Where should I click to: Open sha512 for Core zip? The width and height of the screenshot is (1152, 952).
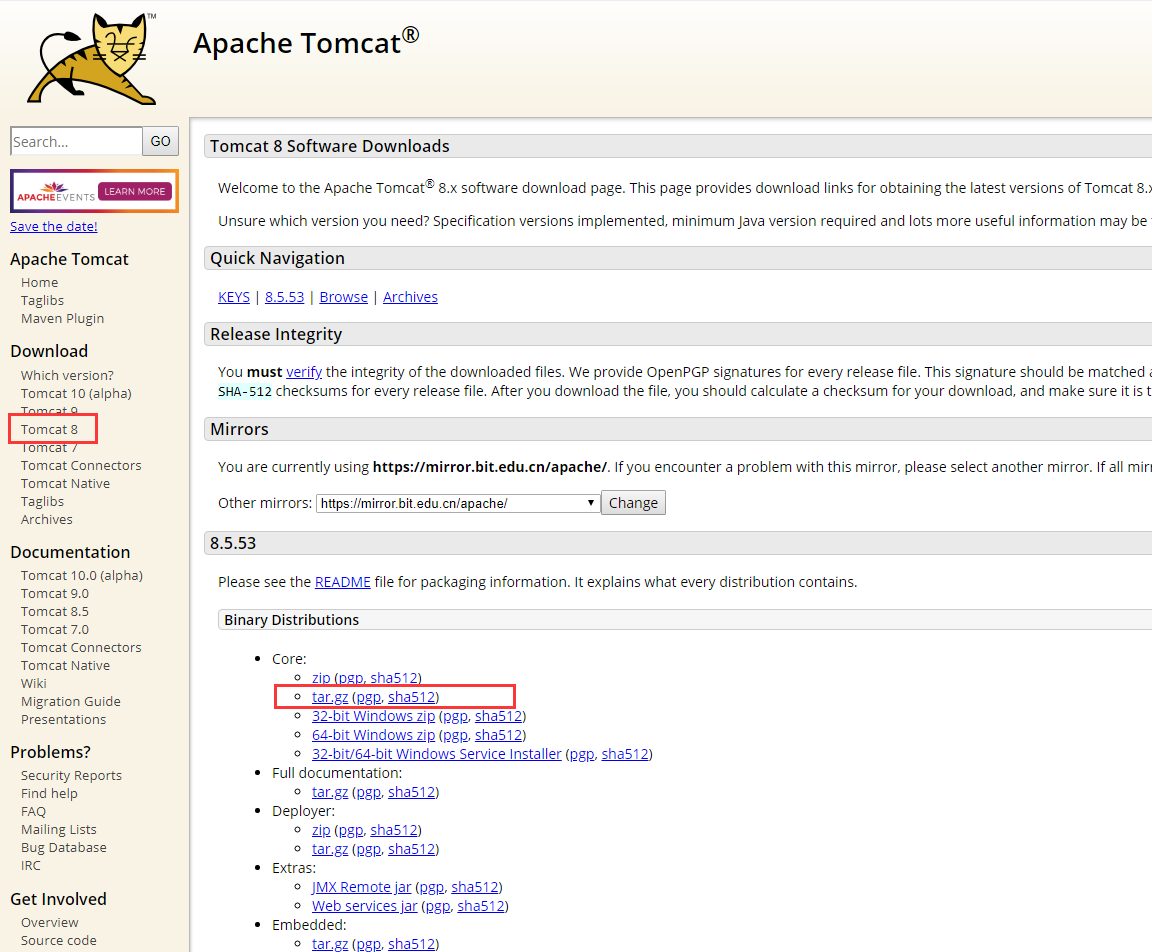pyautogui.click(x=394, y=678)
